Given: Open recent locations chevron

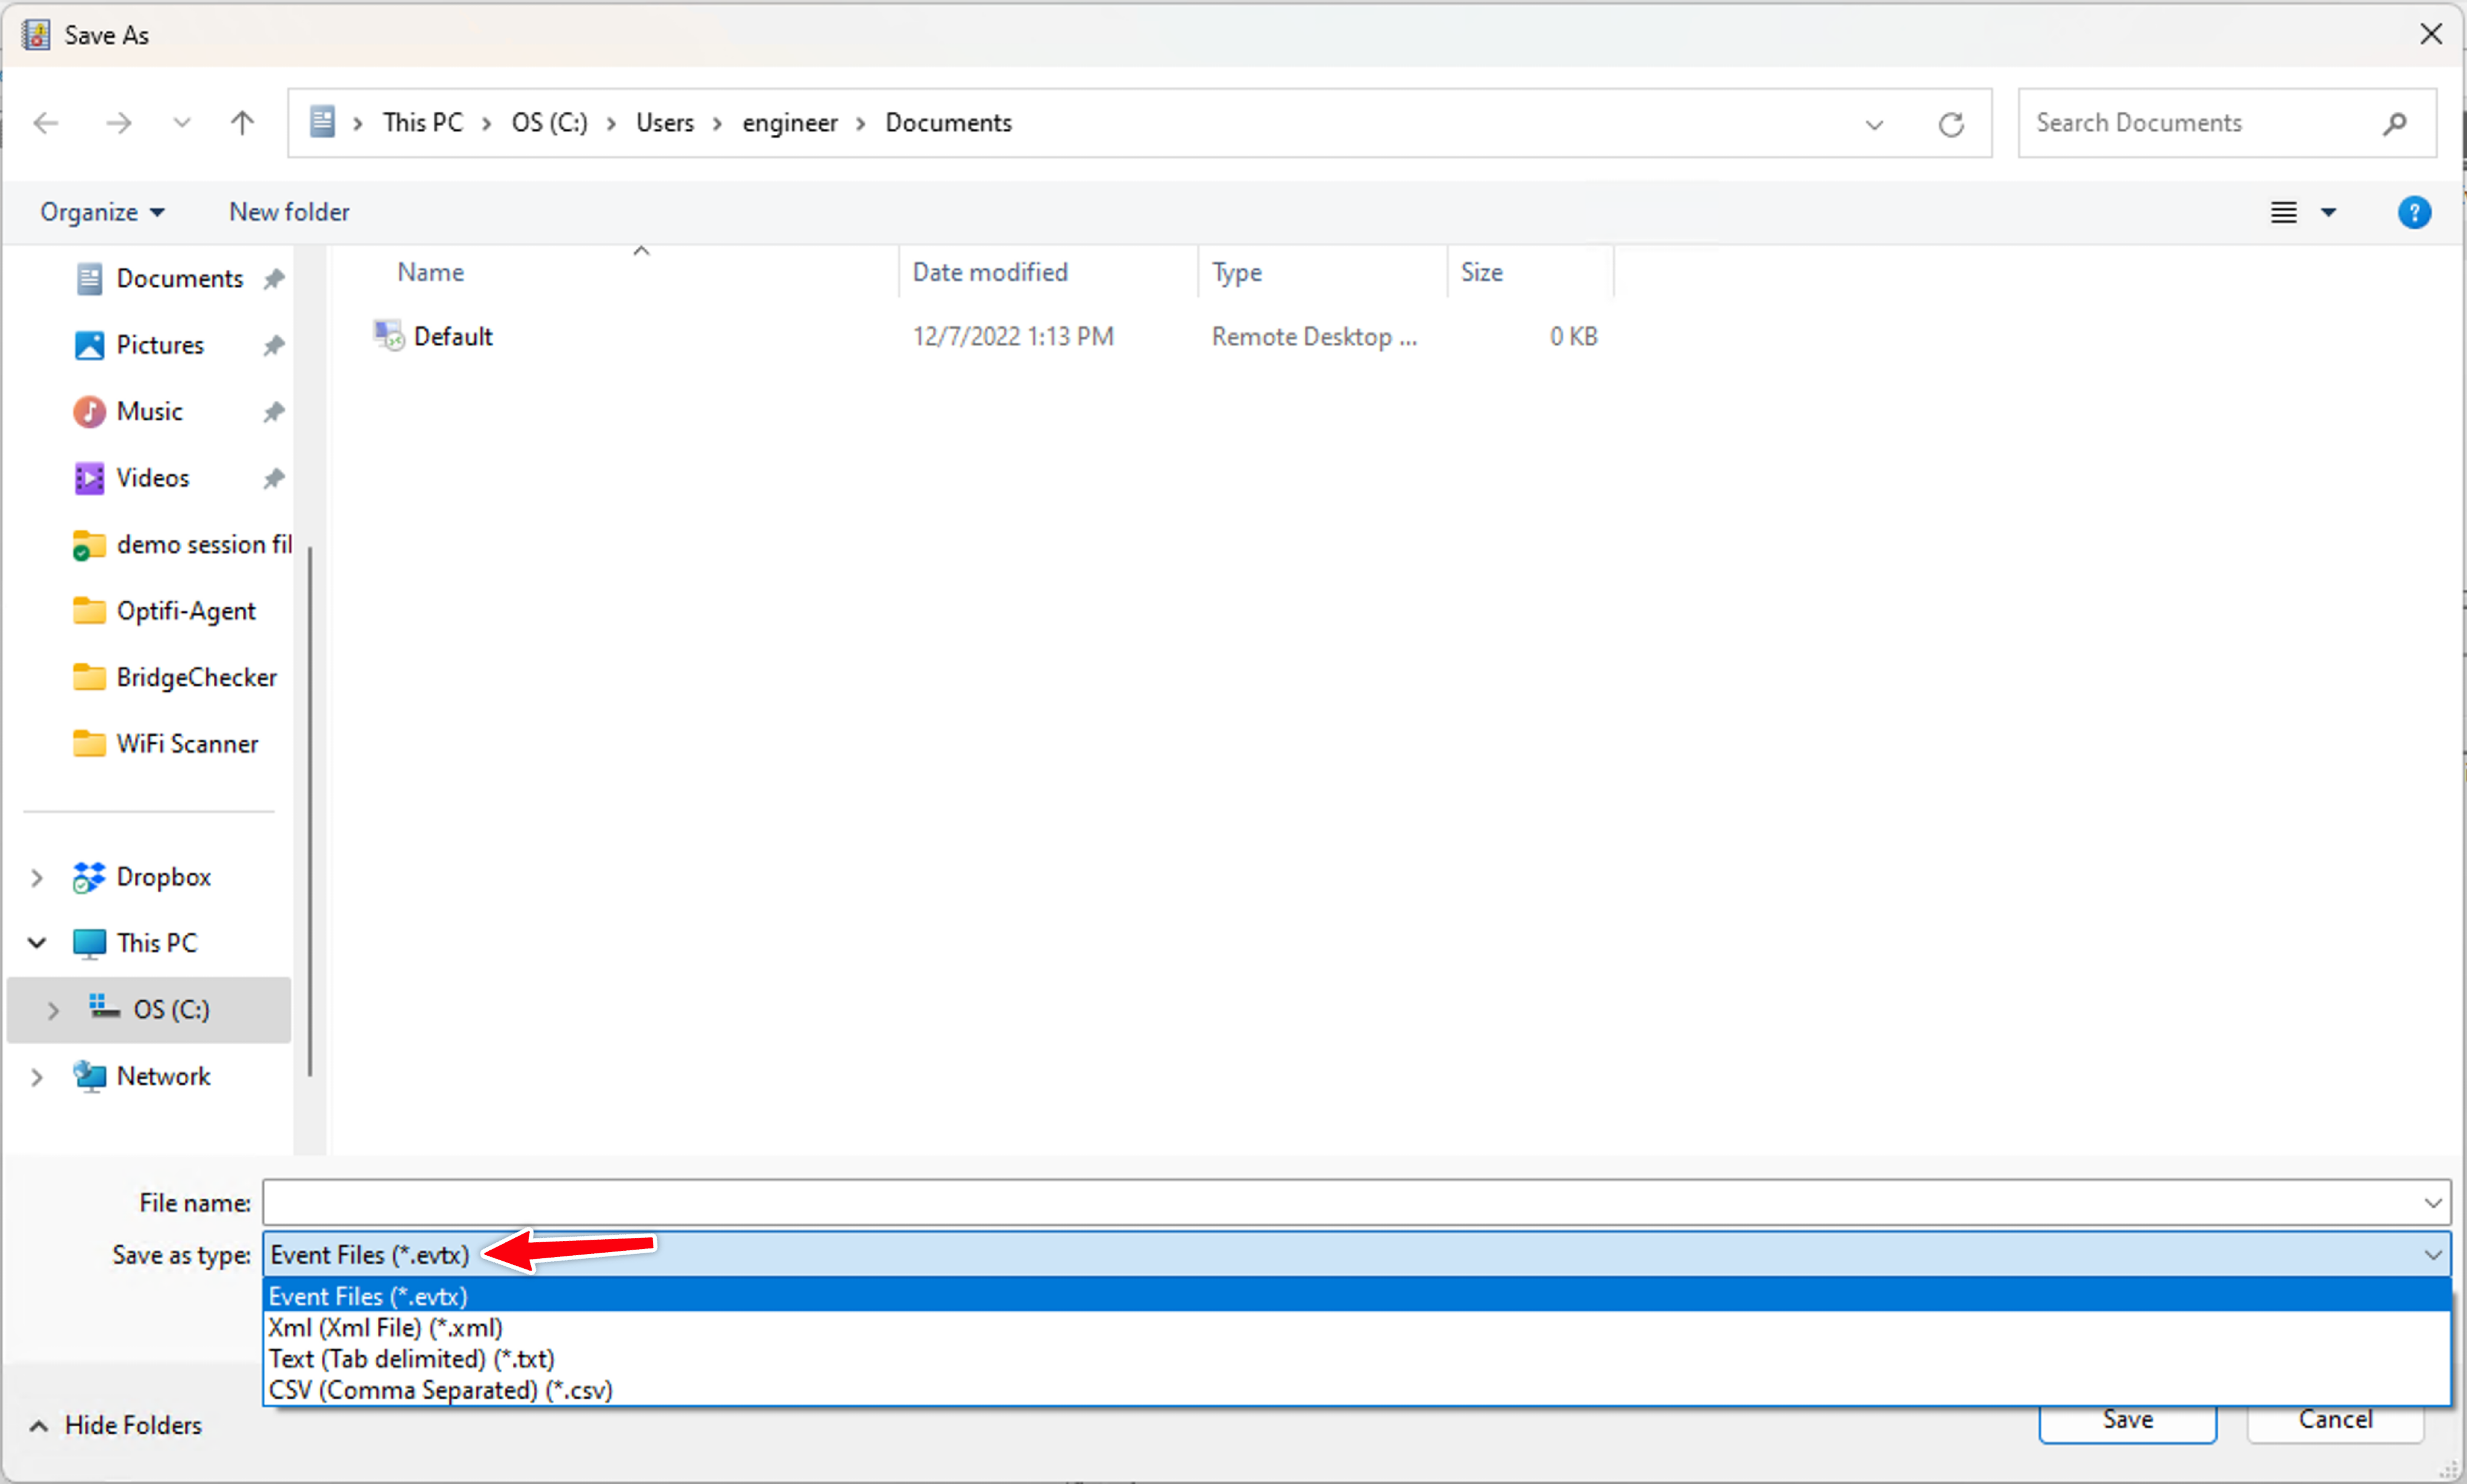Looking at the screenshot, I should click(x=181, y=123).
